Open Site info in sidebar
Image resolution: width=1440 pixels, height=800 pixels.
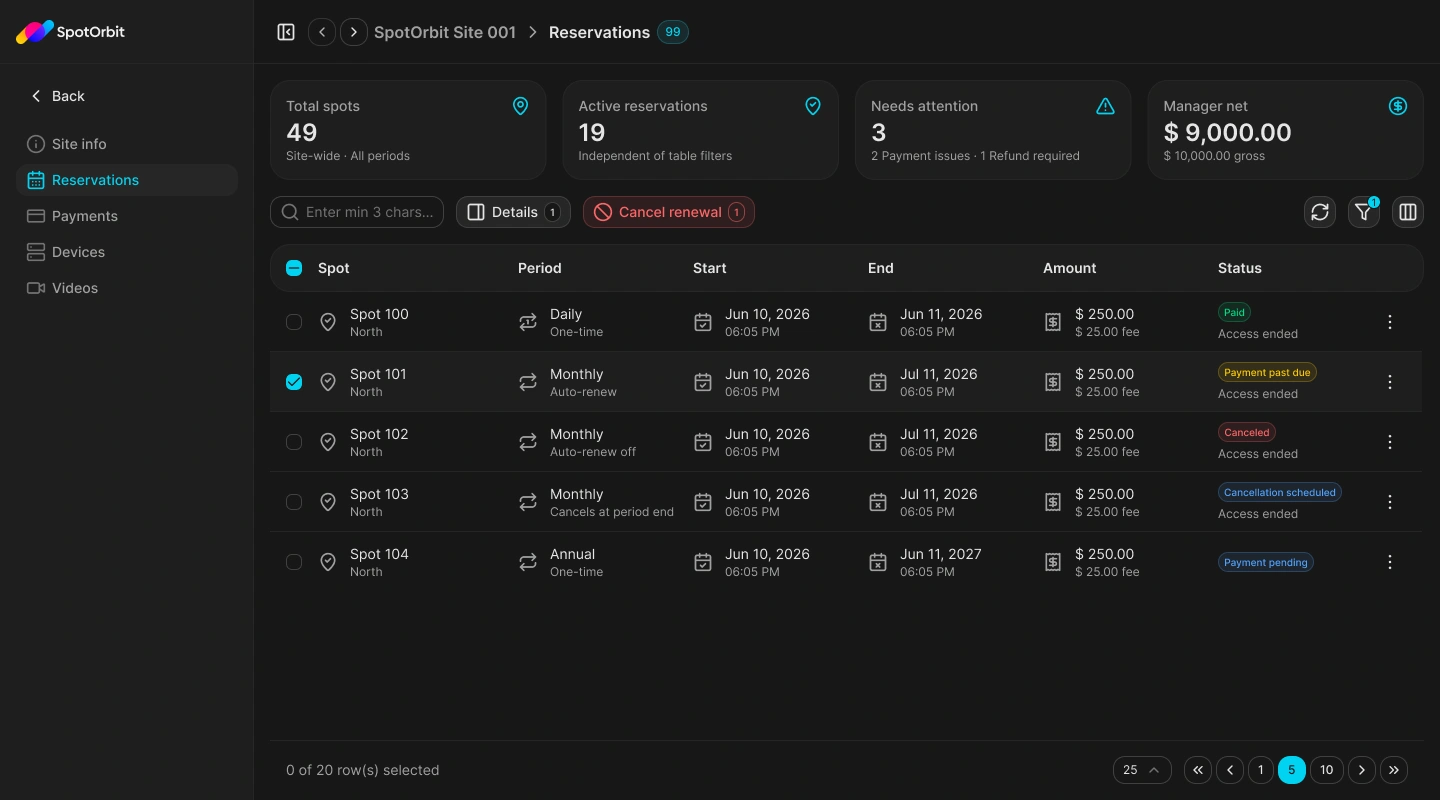pos(127,144)
